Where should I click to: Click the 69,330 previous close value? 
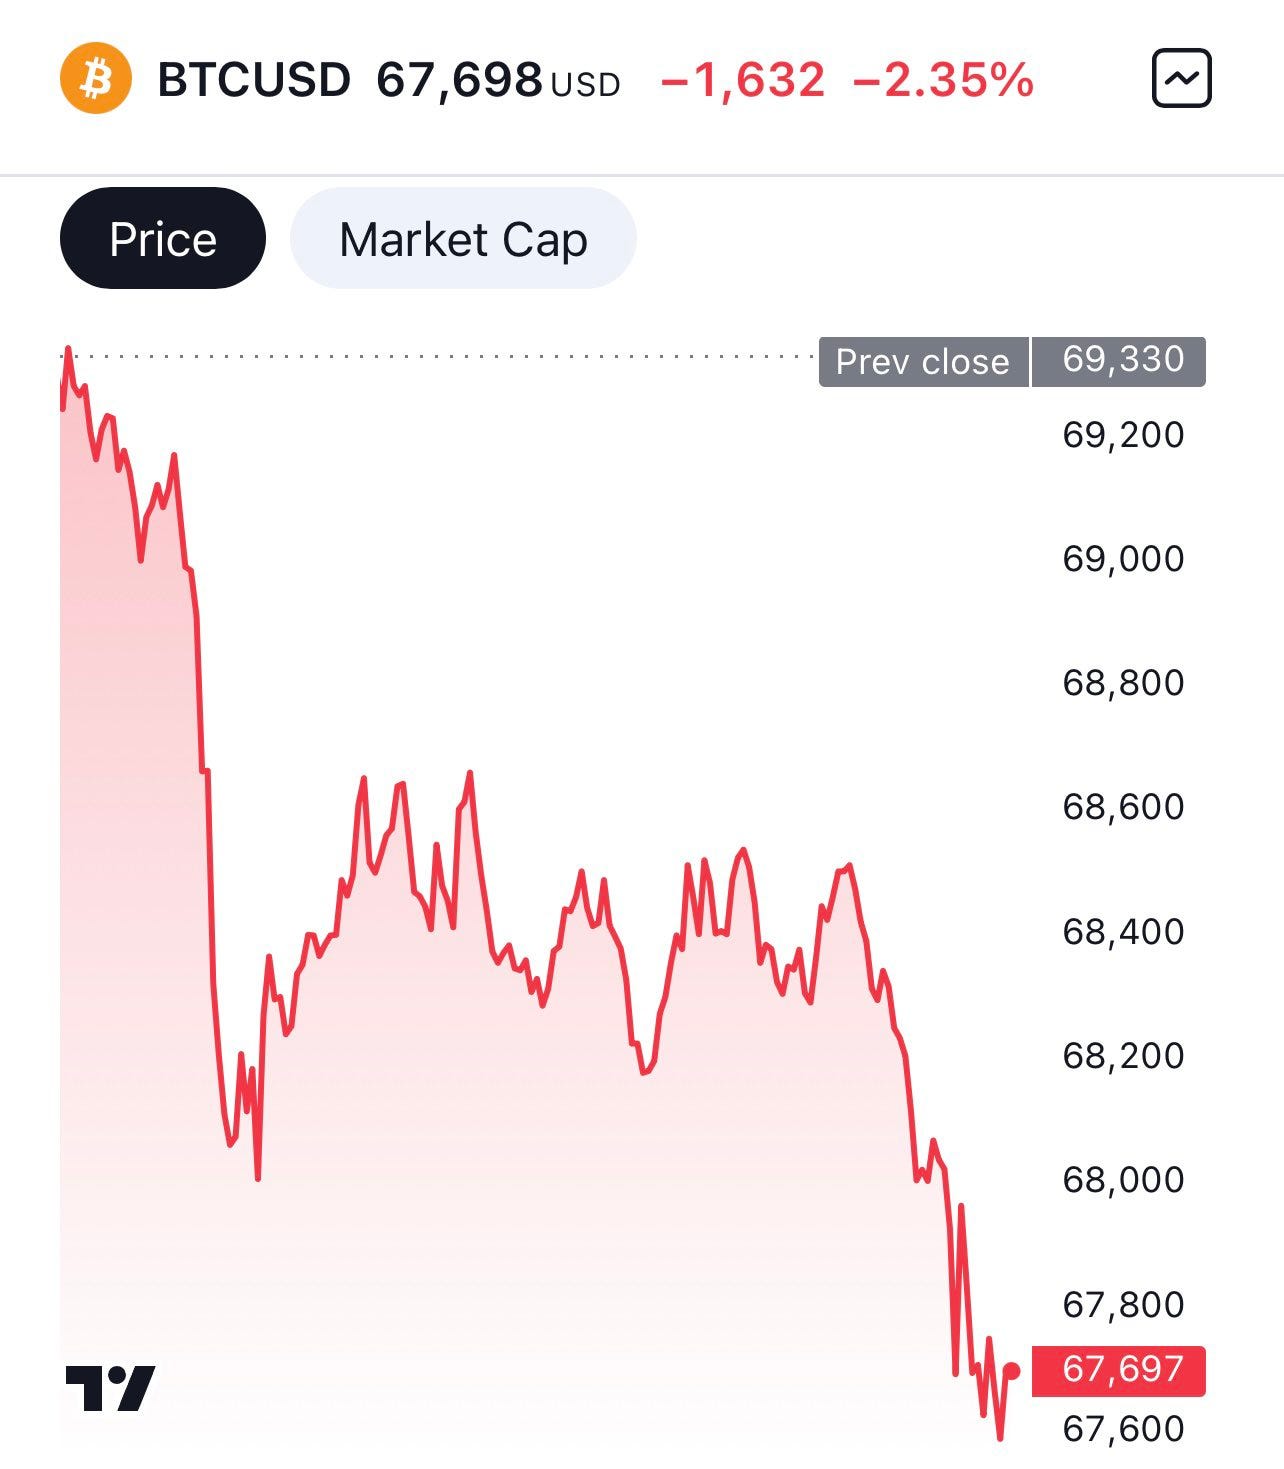click(1122, 359)
